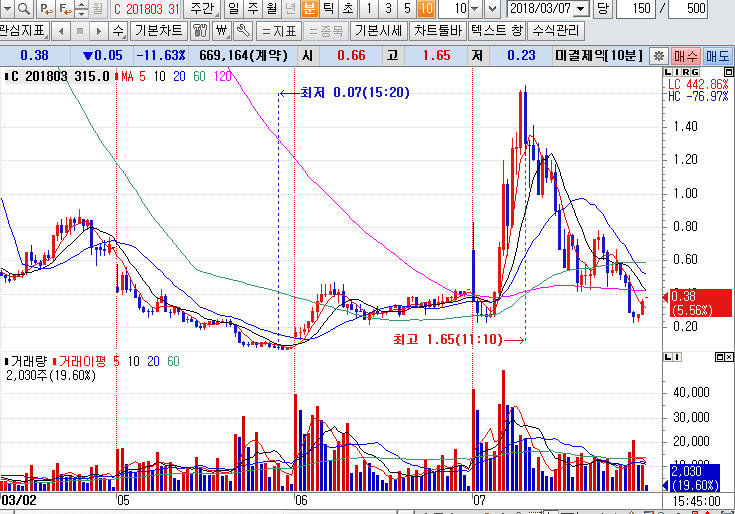Screen dimensions: 735x514
Task: Open the 차트툴바 tab
Action: click(437, 30)
